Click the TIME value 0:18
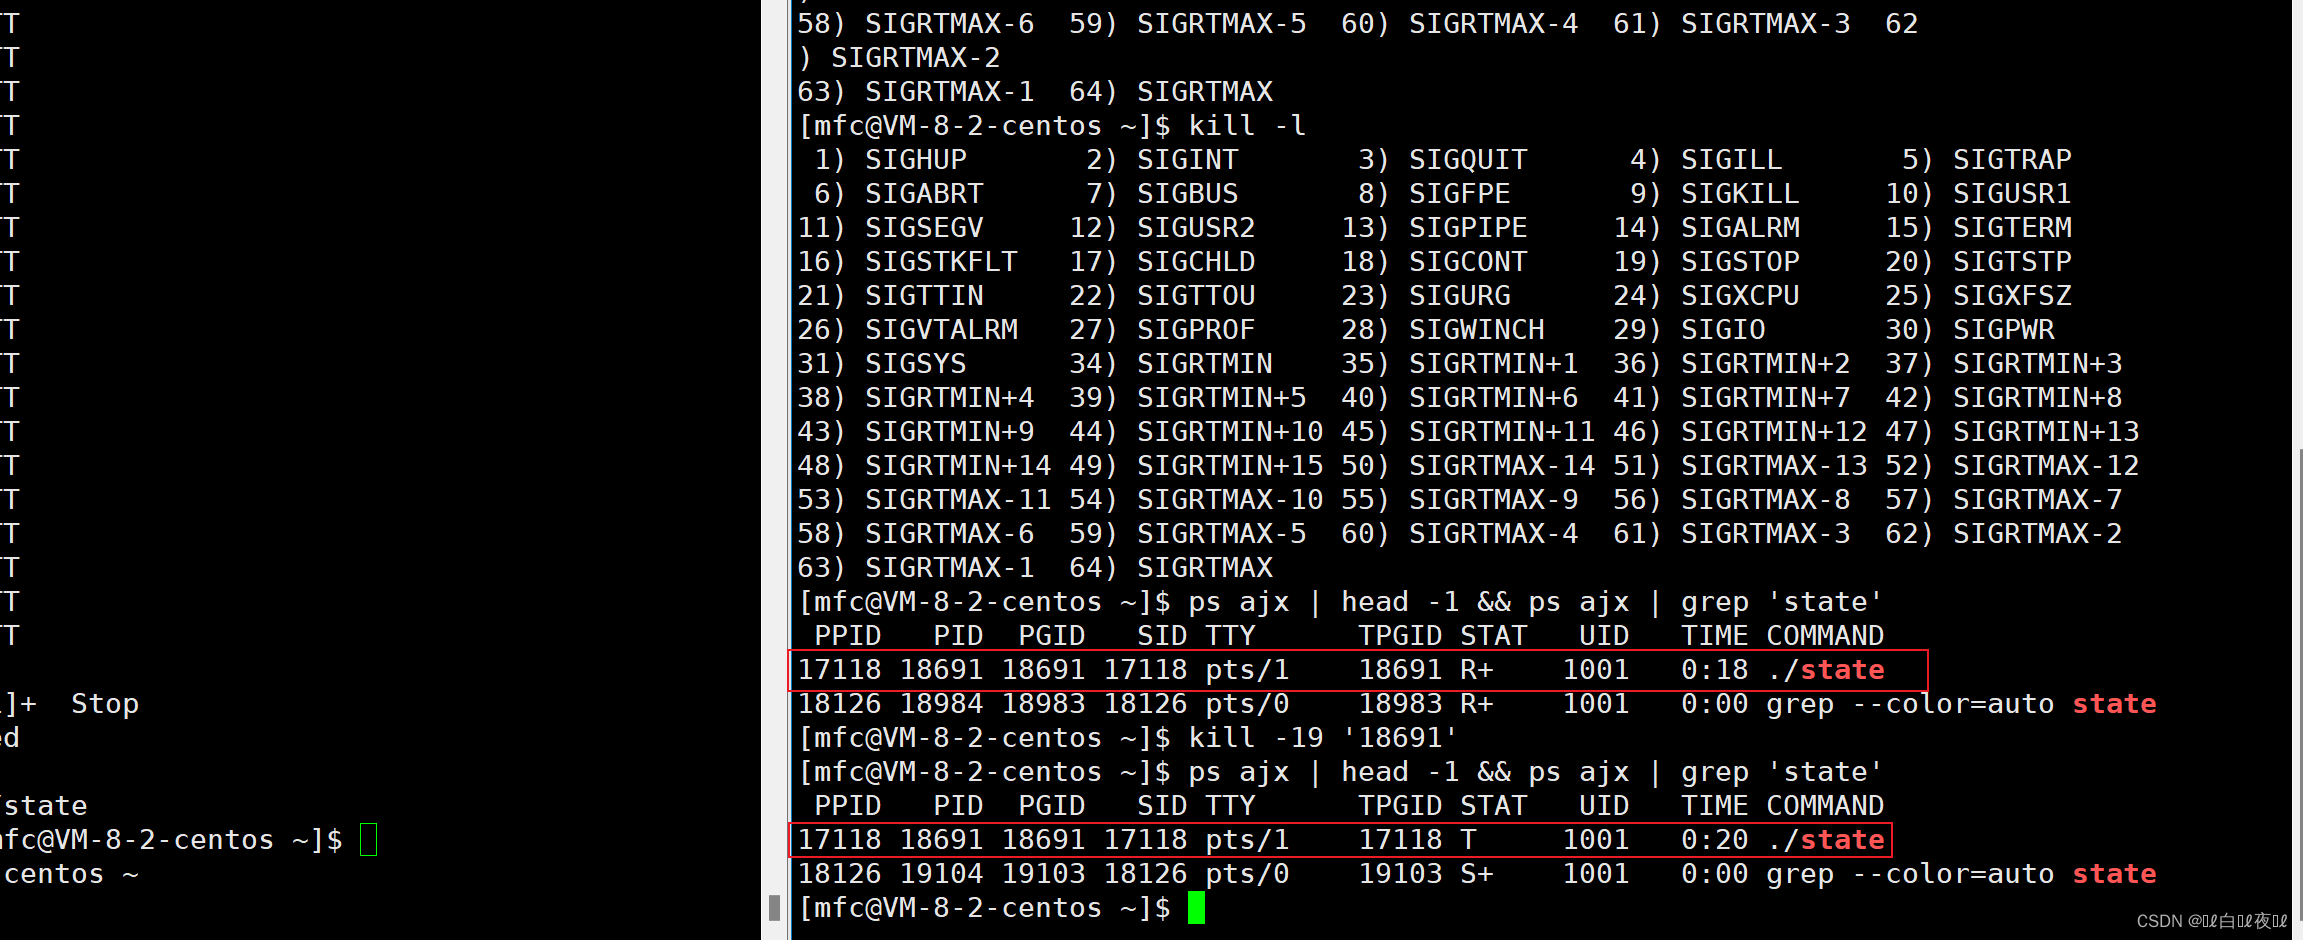2303x940 pixels. tap(1714, 670)
